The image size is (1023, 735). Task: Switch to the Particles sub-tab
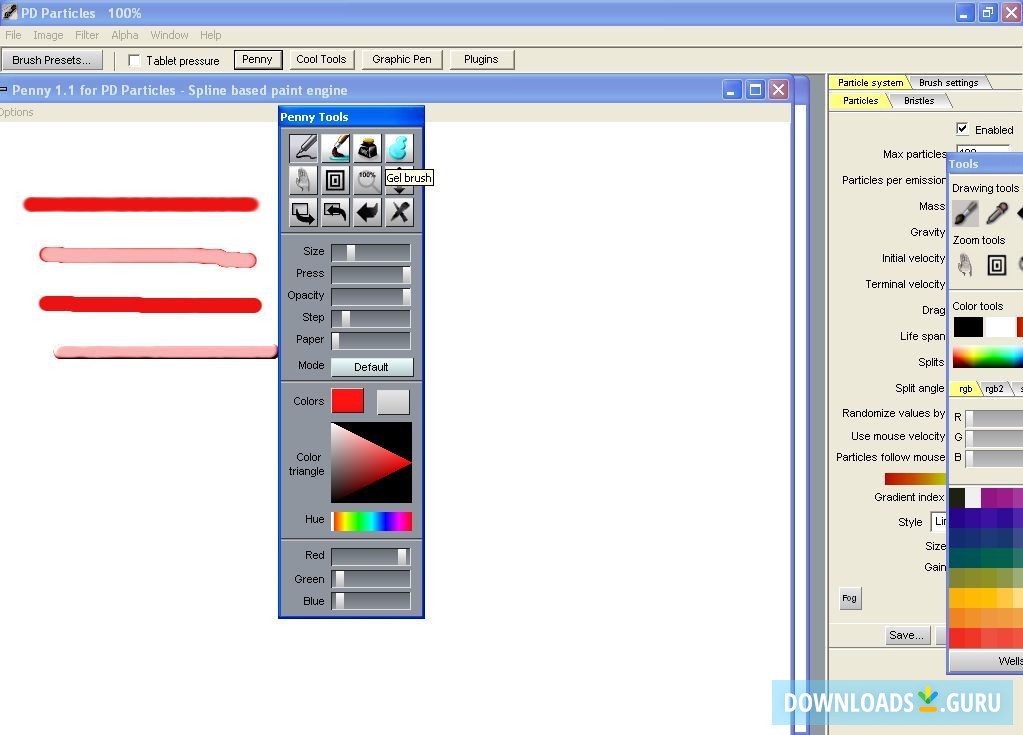click(x=860, y=101)
